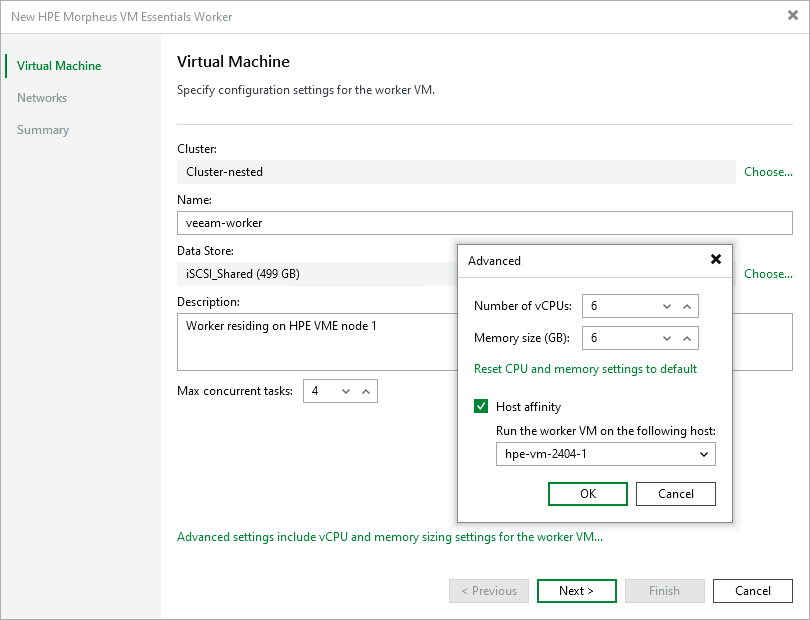Click the Next button
Viewport: 810px width, 620px height.
pos(576,591)
